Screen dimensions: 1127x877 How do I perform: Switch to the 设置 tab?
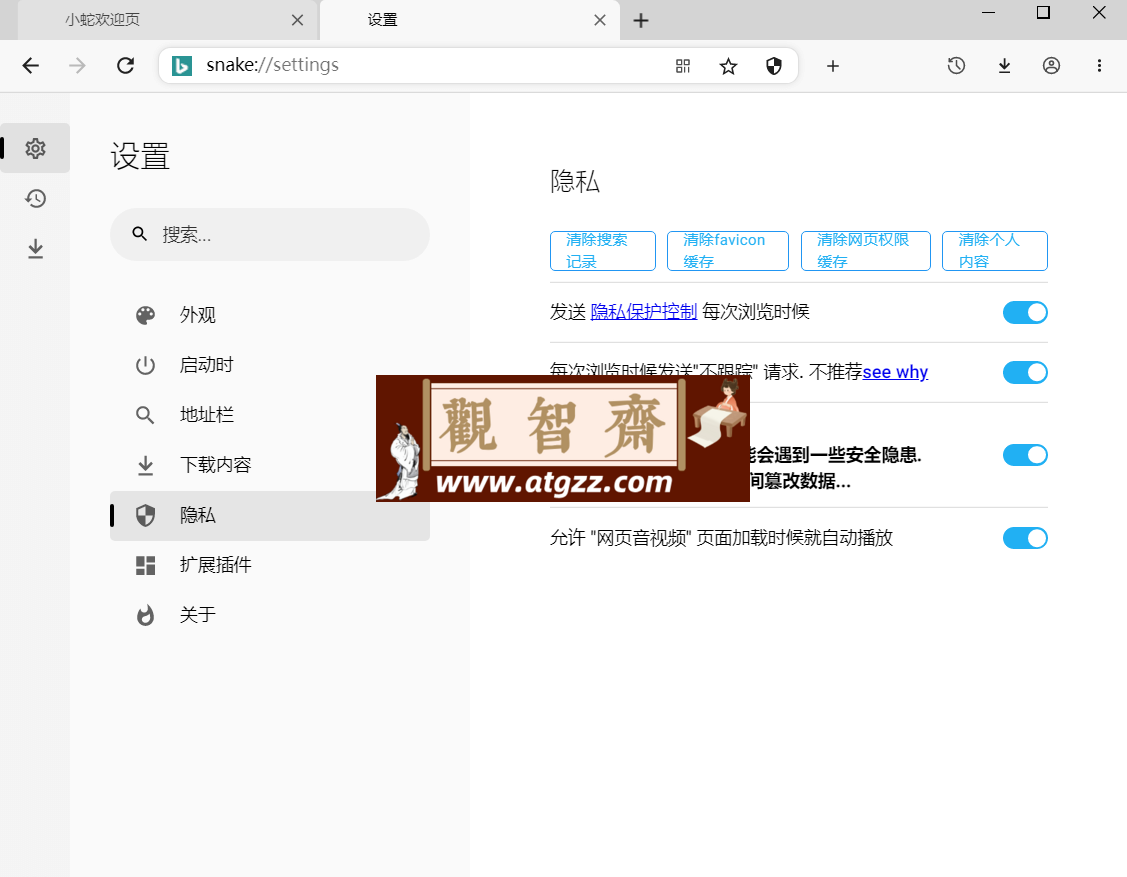pos(471,20)
